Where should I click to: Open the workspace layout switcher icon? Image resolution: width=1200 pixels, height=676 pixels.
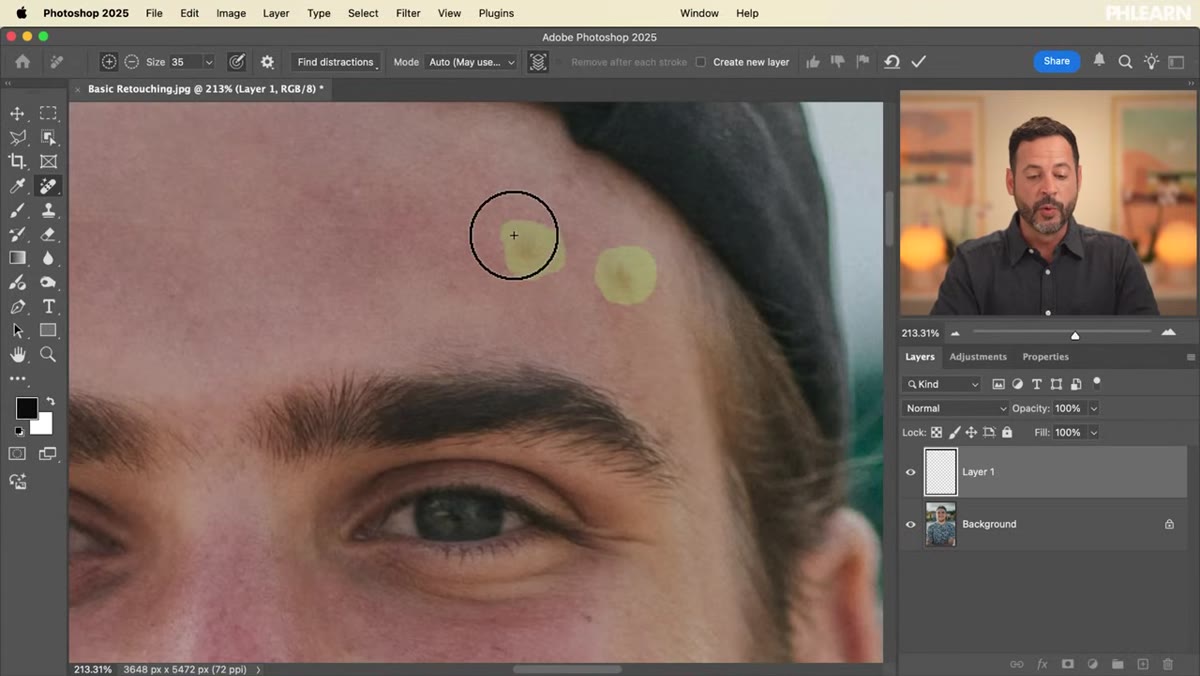pyautogui.click(x=1177, y=62)
